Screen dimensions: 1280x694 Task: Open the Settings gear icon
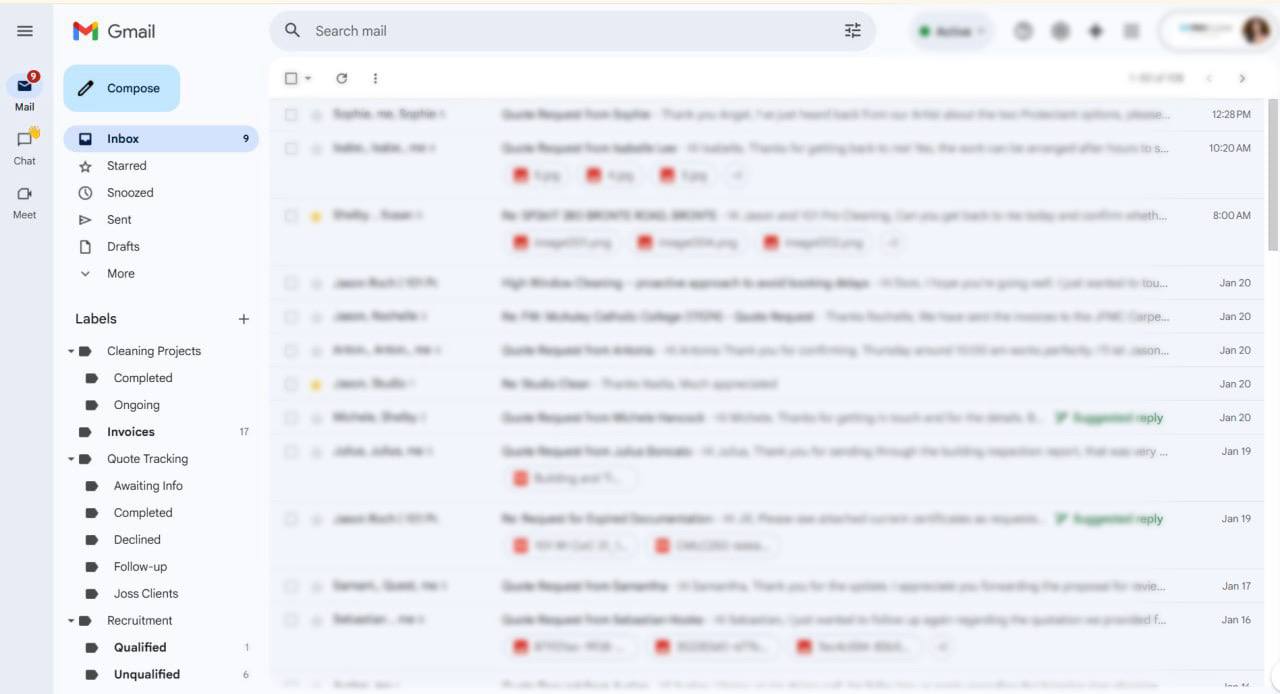point(1060,31)
